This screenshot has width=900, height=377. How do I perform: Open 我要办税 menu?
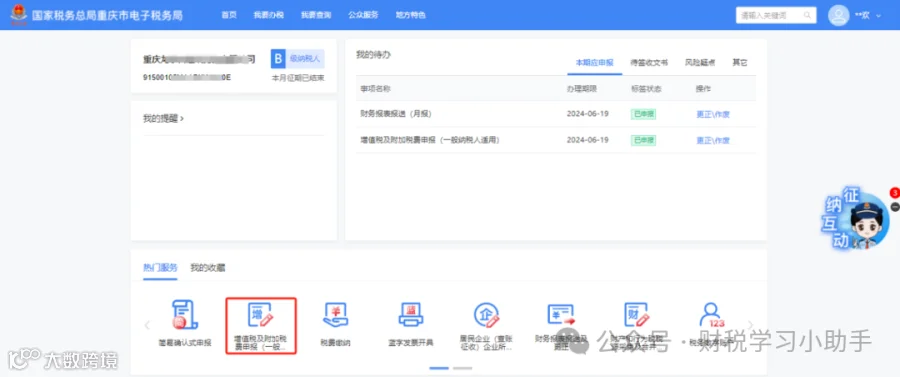pyautogui.click(x=269, y=15)
